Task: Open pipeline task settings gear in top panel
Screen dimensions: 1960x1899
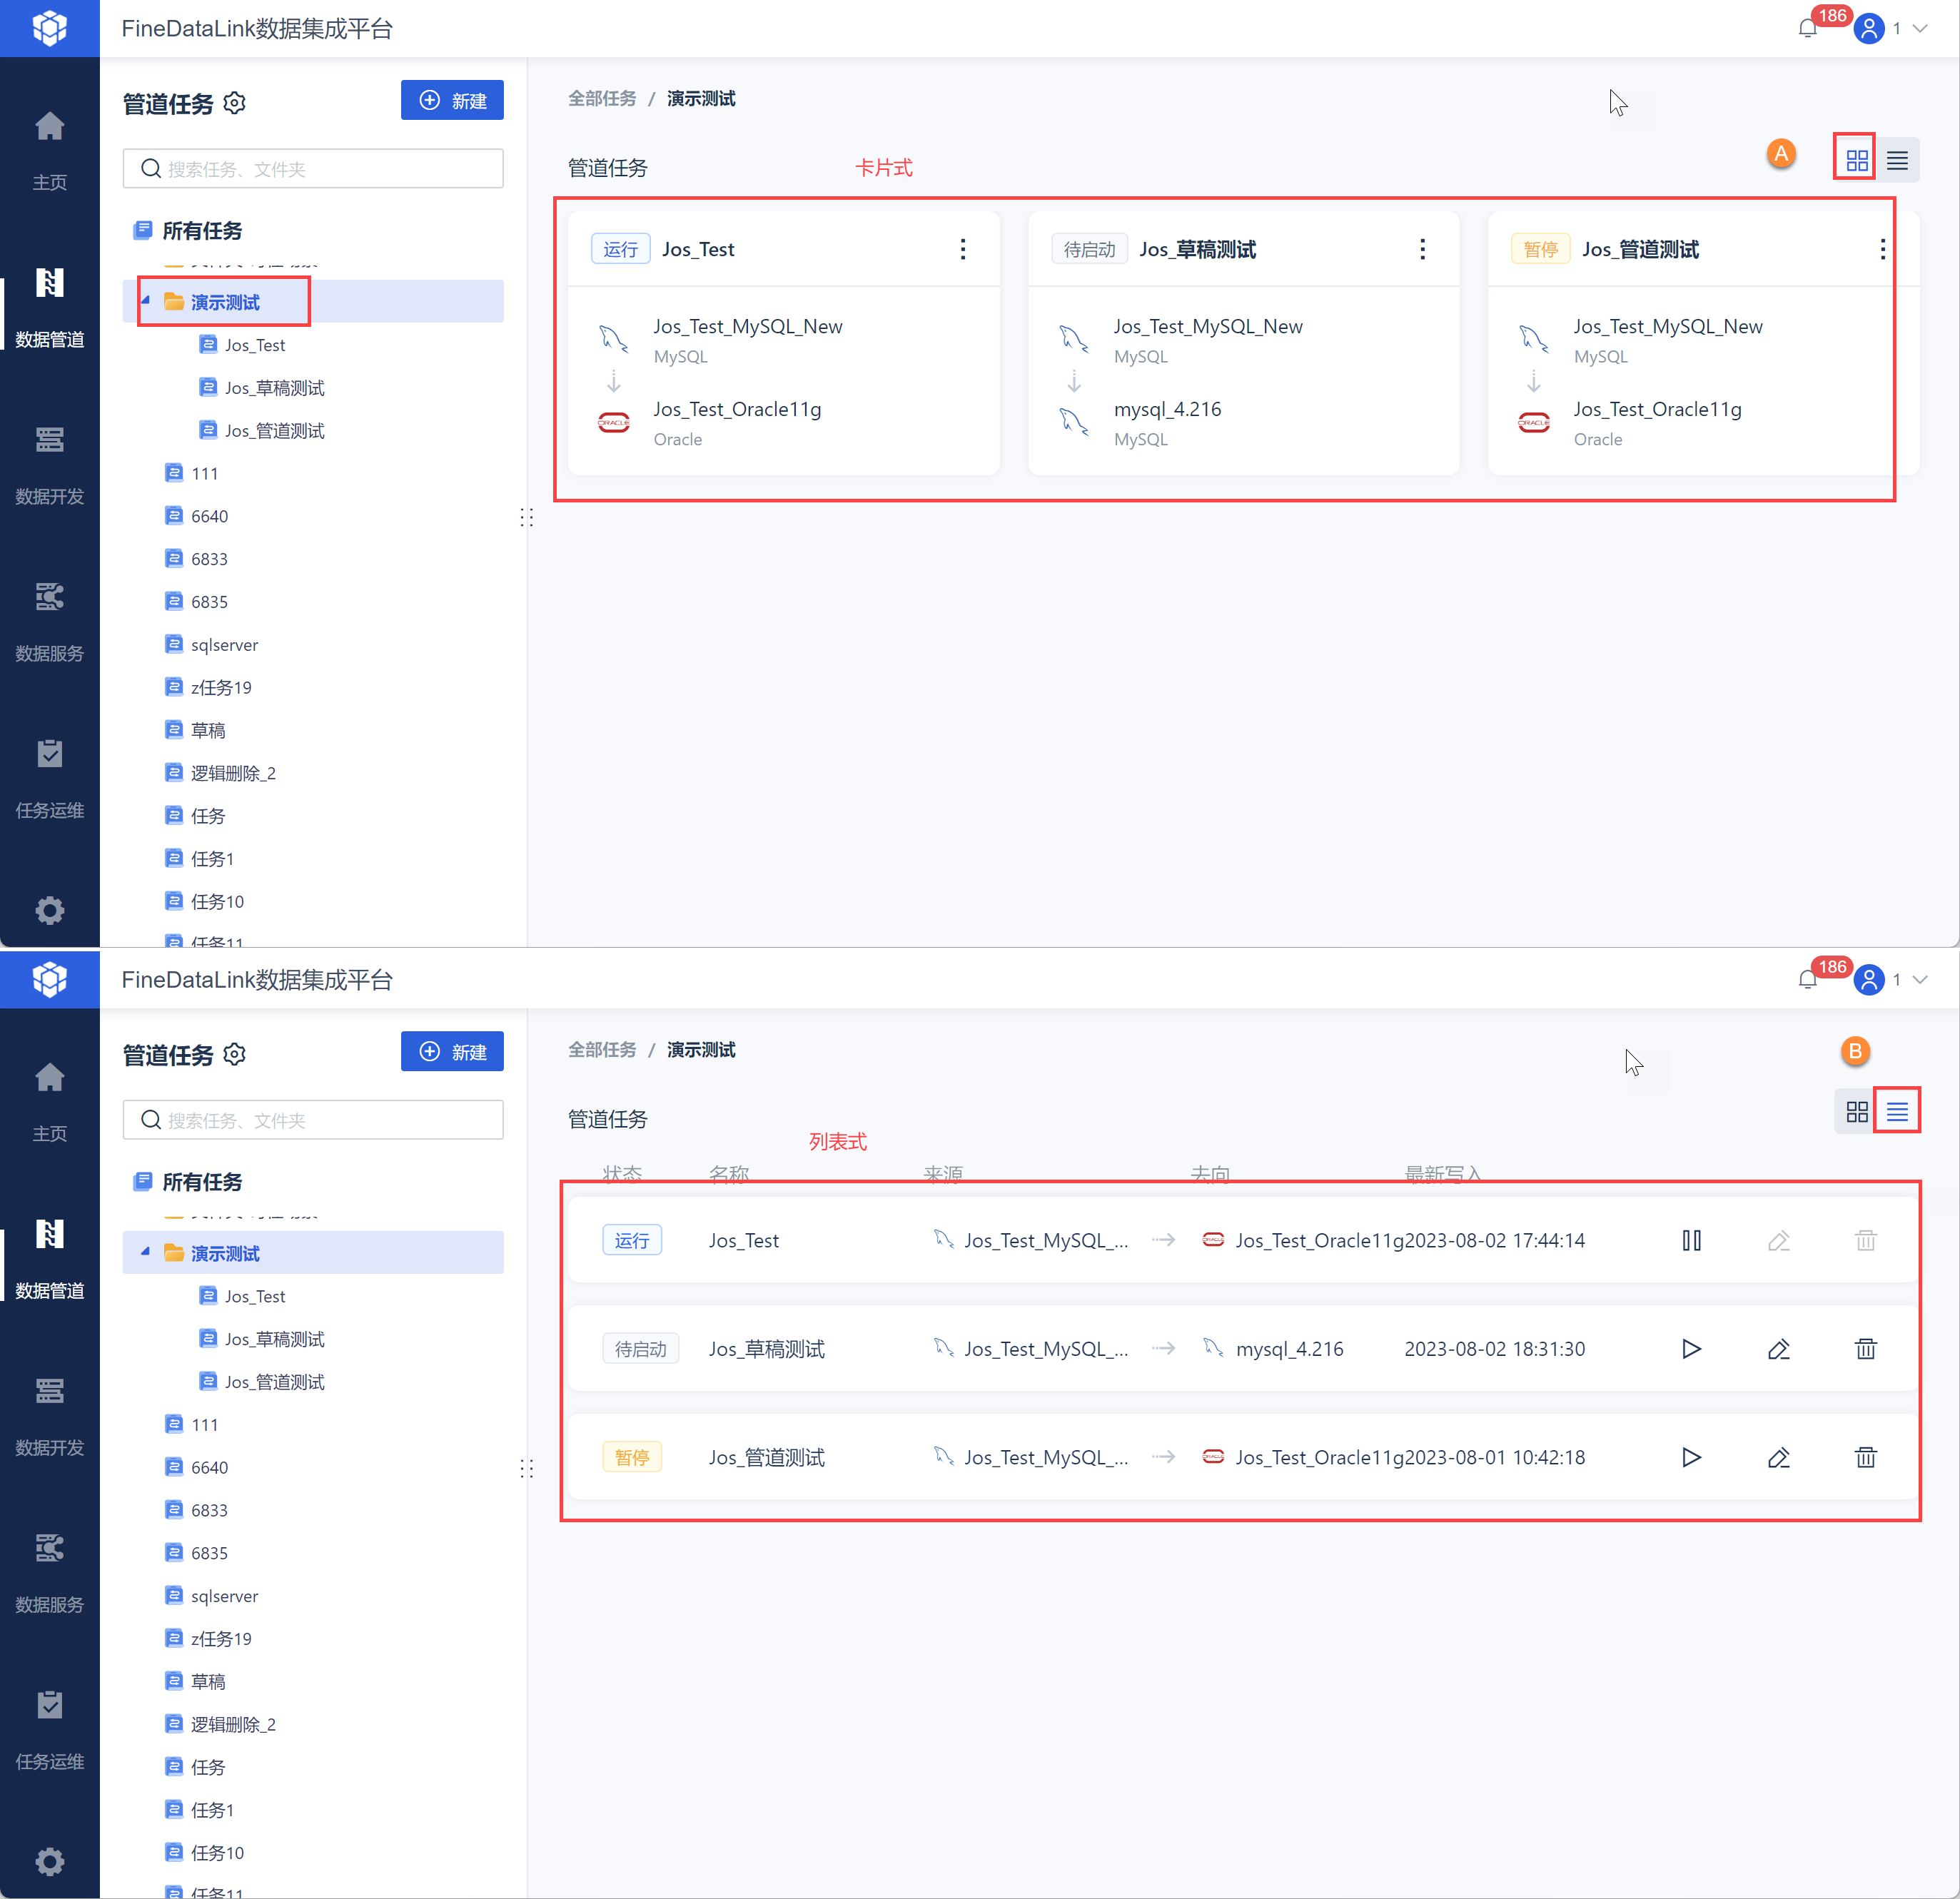Action: click(x=235, y=103)
